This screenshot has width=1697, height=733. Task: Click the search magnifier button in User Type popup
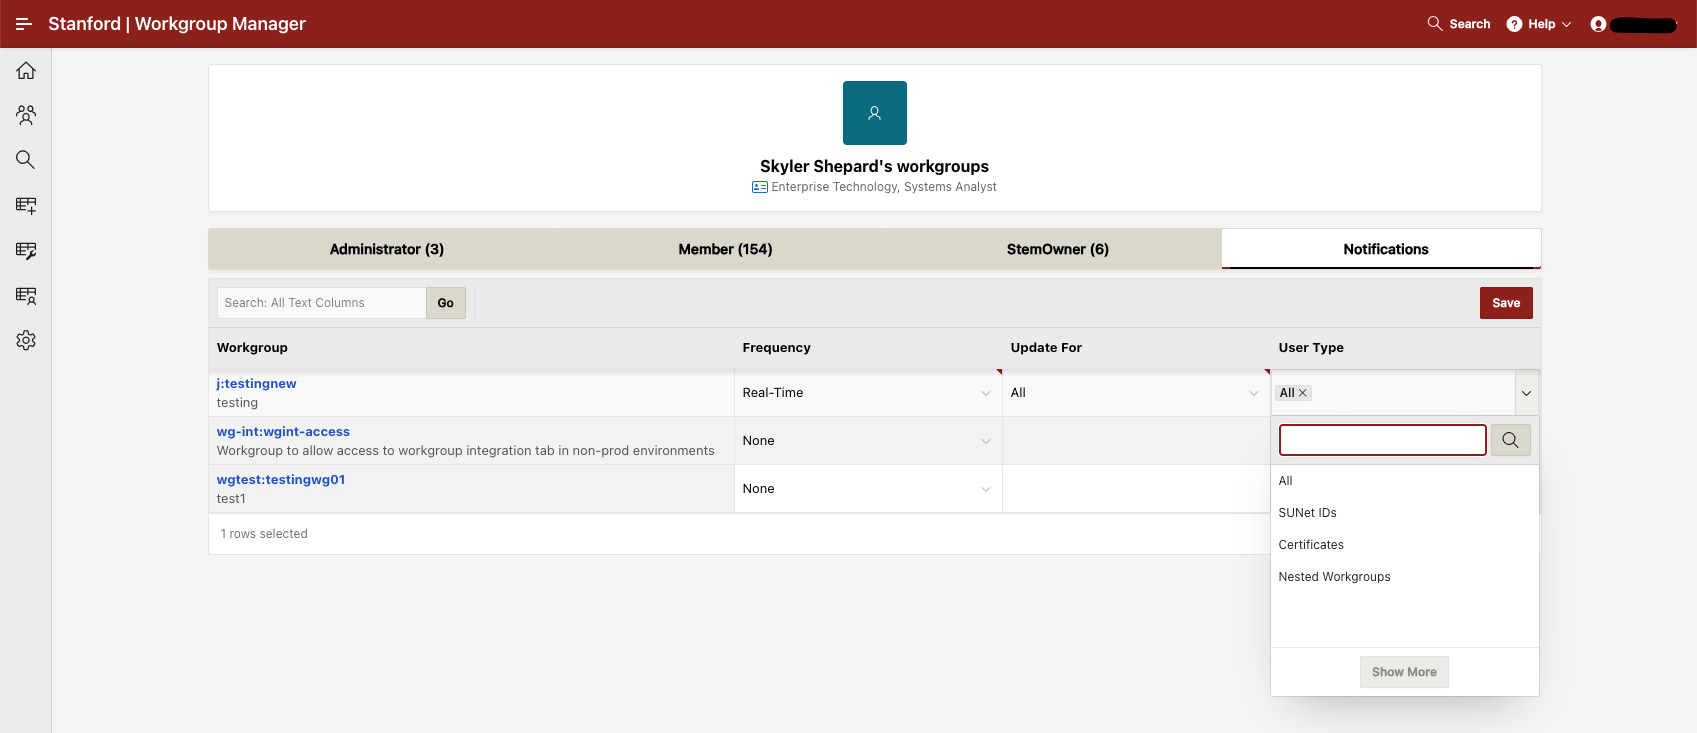[x=1510, y=440]
